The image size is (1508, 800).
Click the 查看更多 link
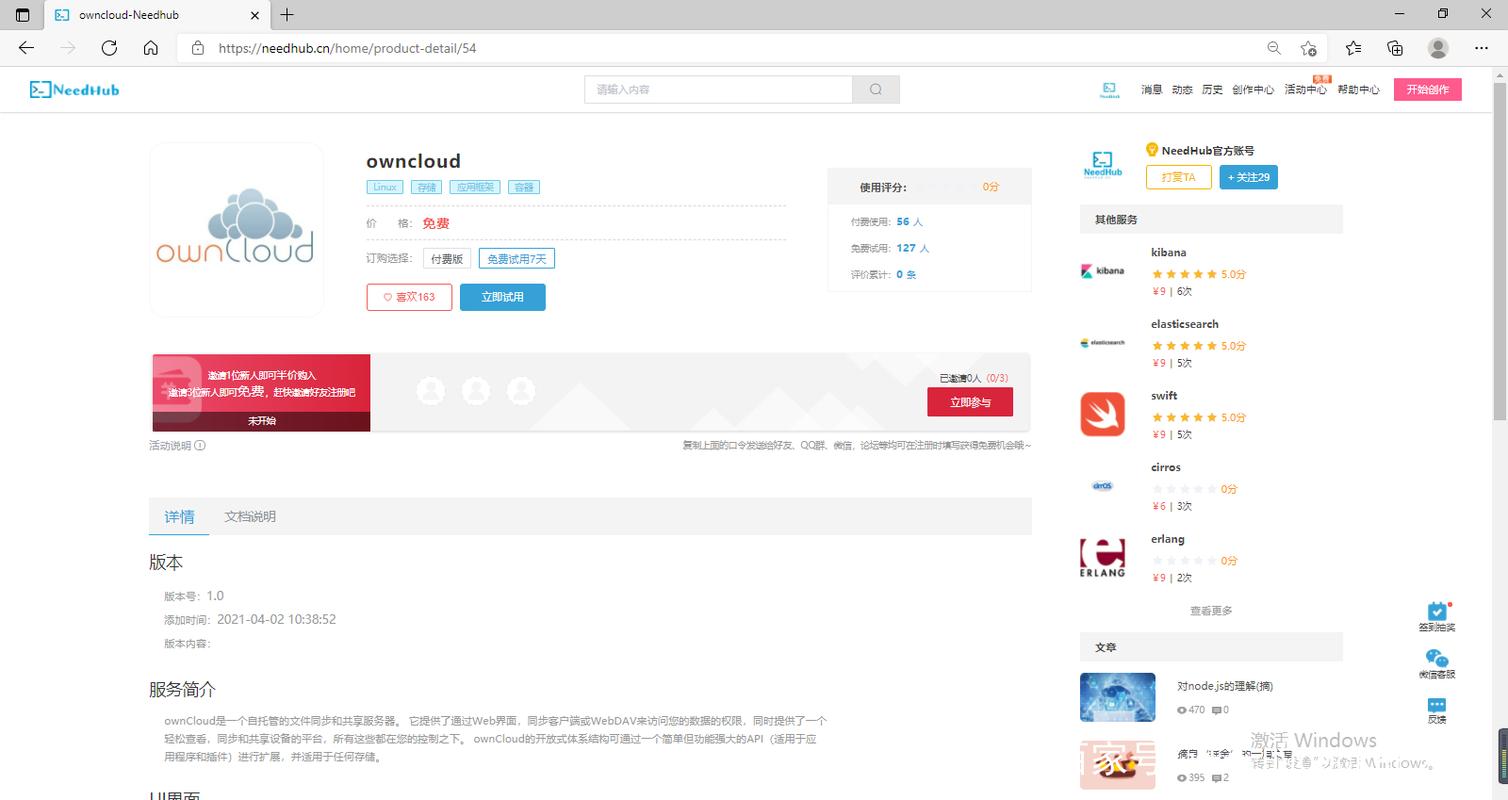1211,611
